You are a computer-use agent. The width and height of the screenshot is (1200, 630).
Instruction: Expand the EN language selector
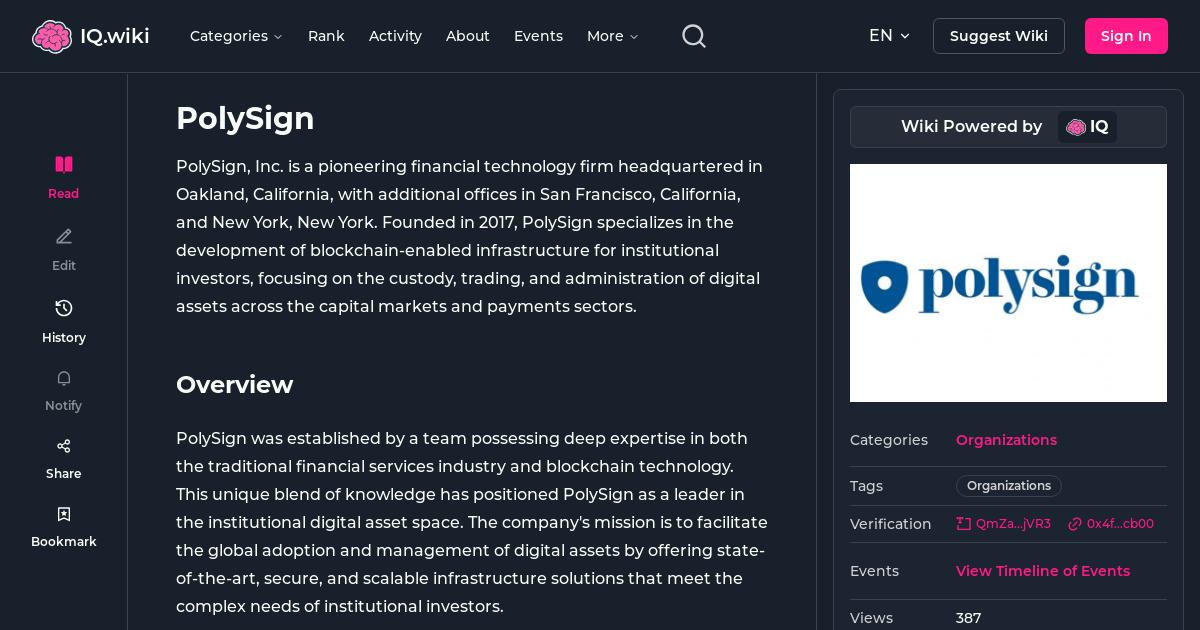889,35
